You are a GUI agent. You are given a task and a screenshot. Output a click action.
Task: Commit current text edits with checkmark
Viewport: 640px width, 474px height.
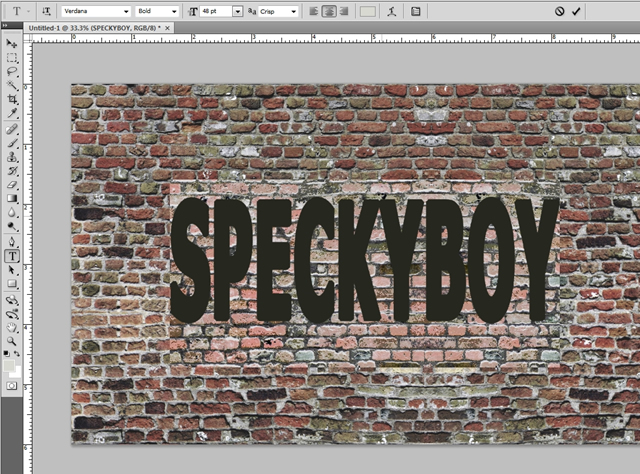click(x=576, y=11)
